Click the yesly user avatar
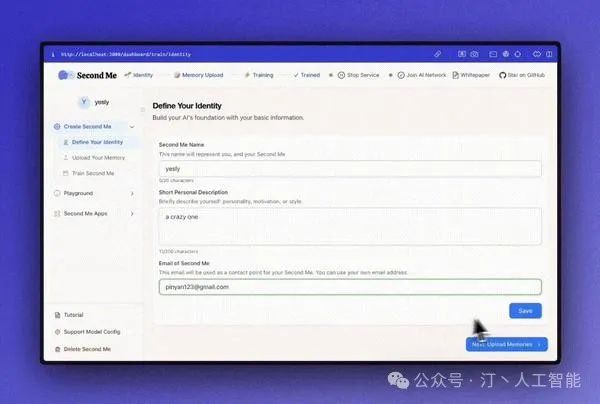 click(83, 102)
